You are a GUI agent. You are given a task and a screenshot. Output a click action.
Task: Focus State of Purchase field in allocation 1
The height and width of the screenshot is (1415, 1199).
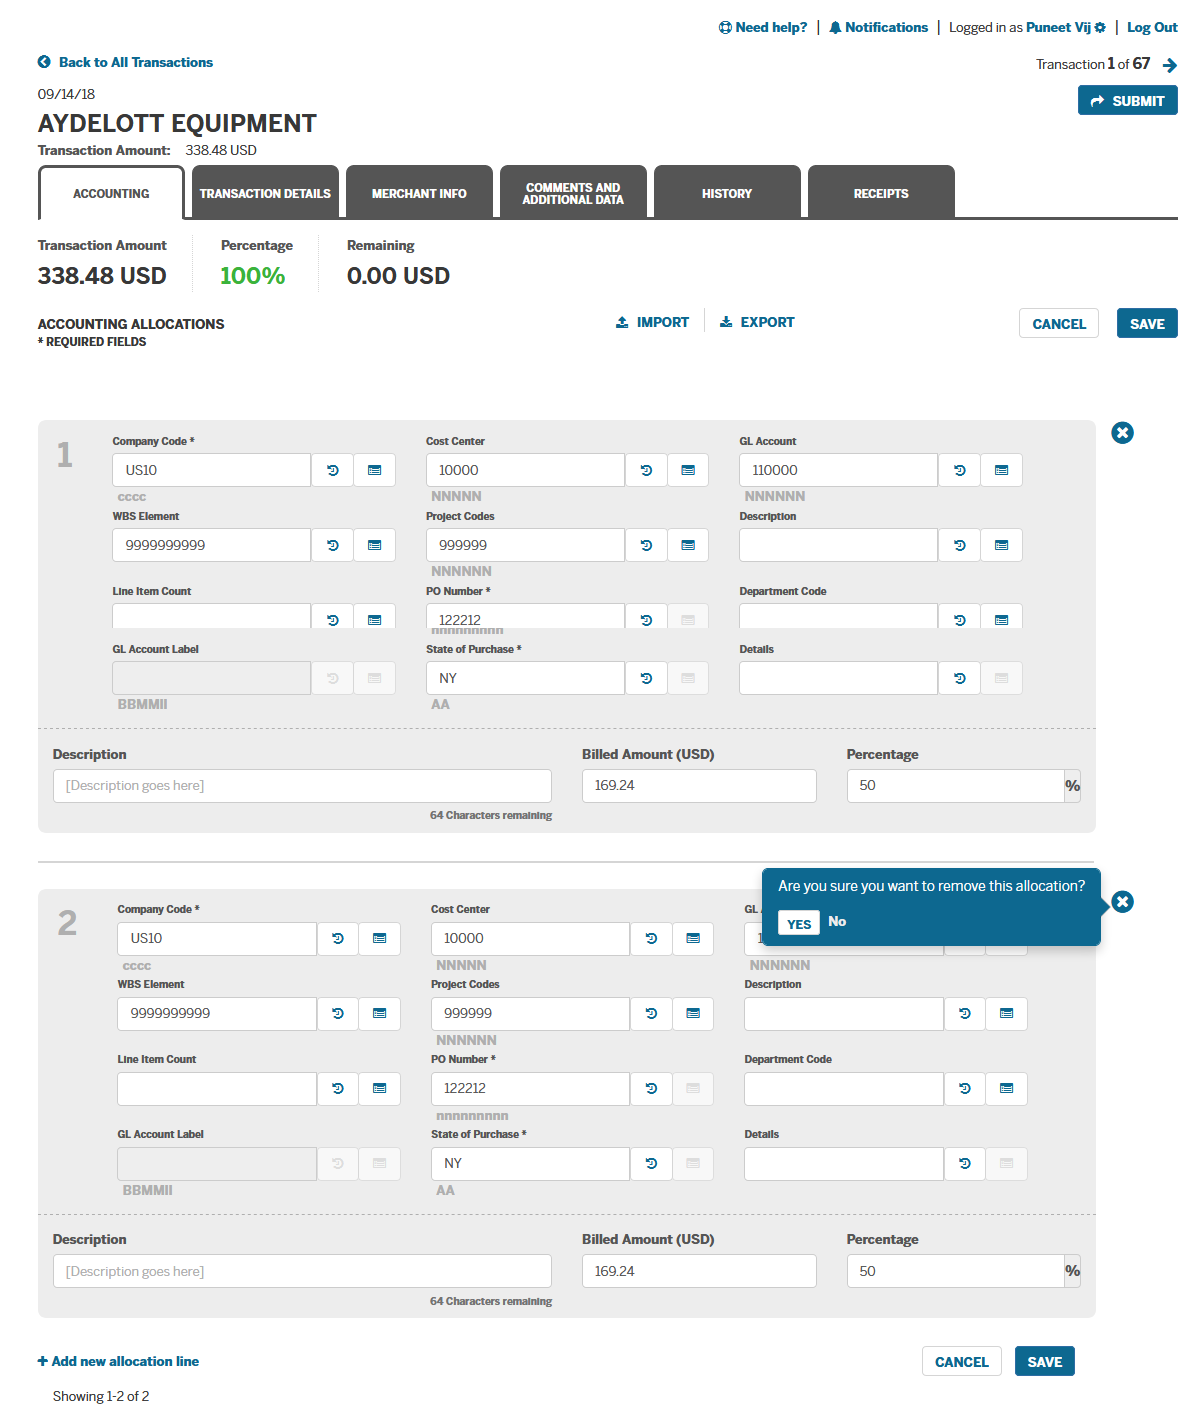(x=526, y=678)
